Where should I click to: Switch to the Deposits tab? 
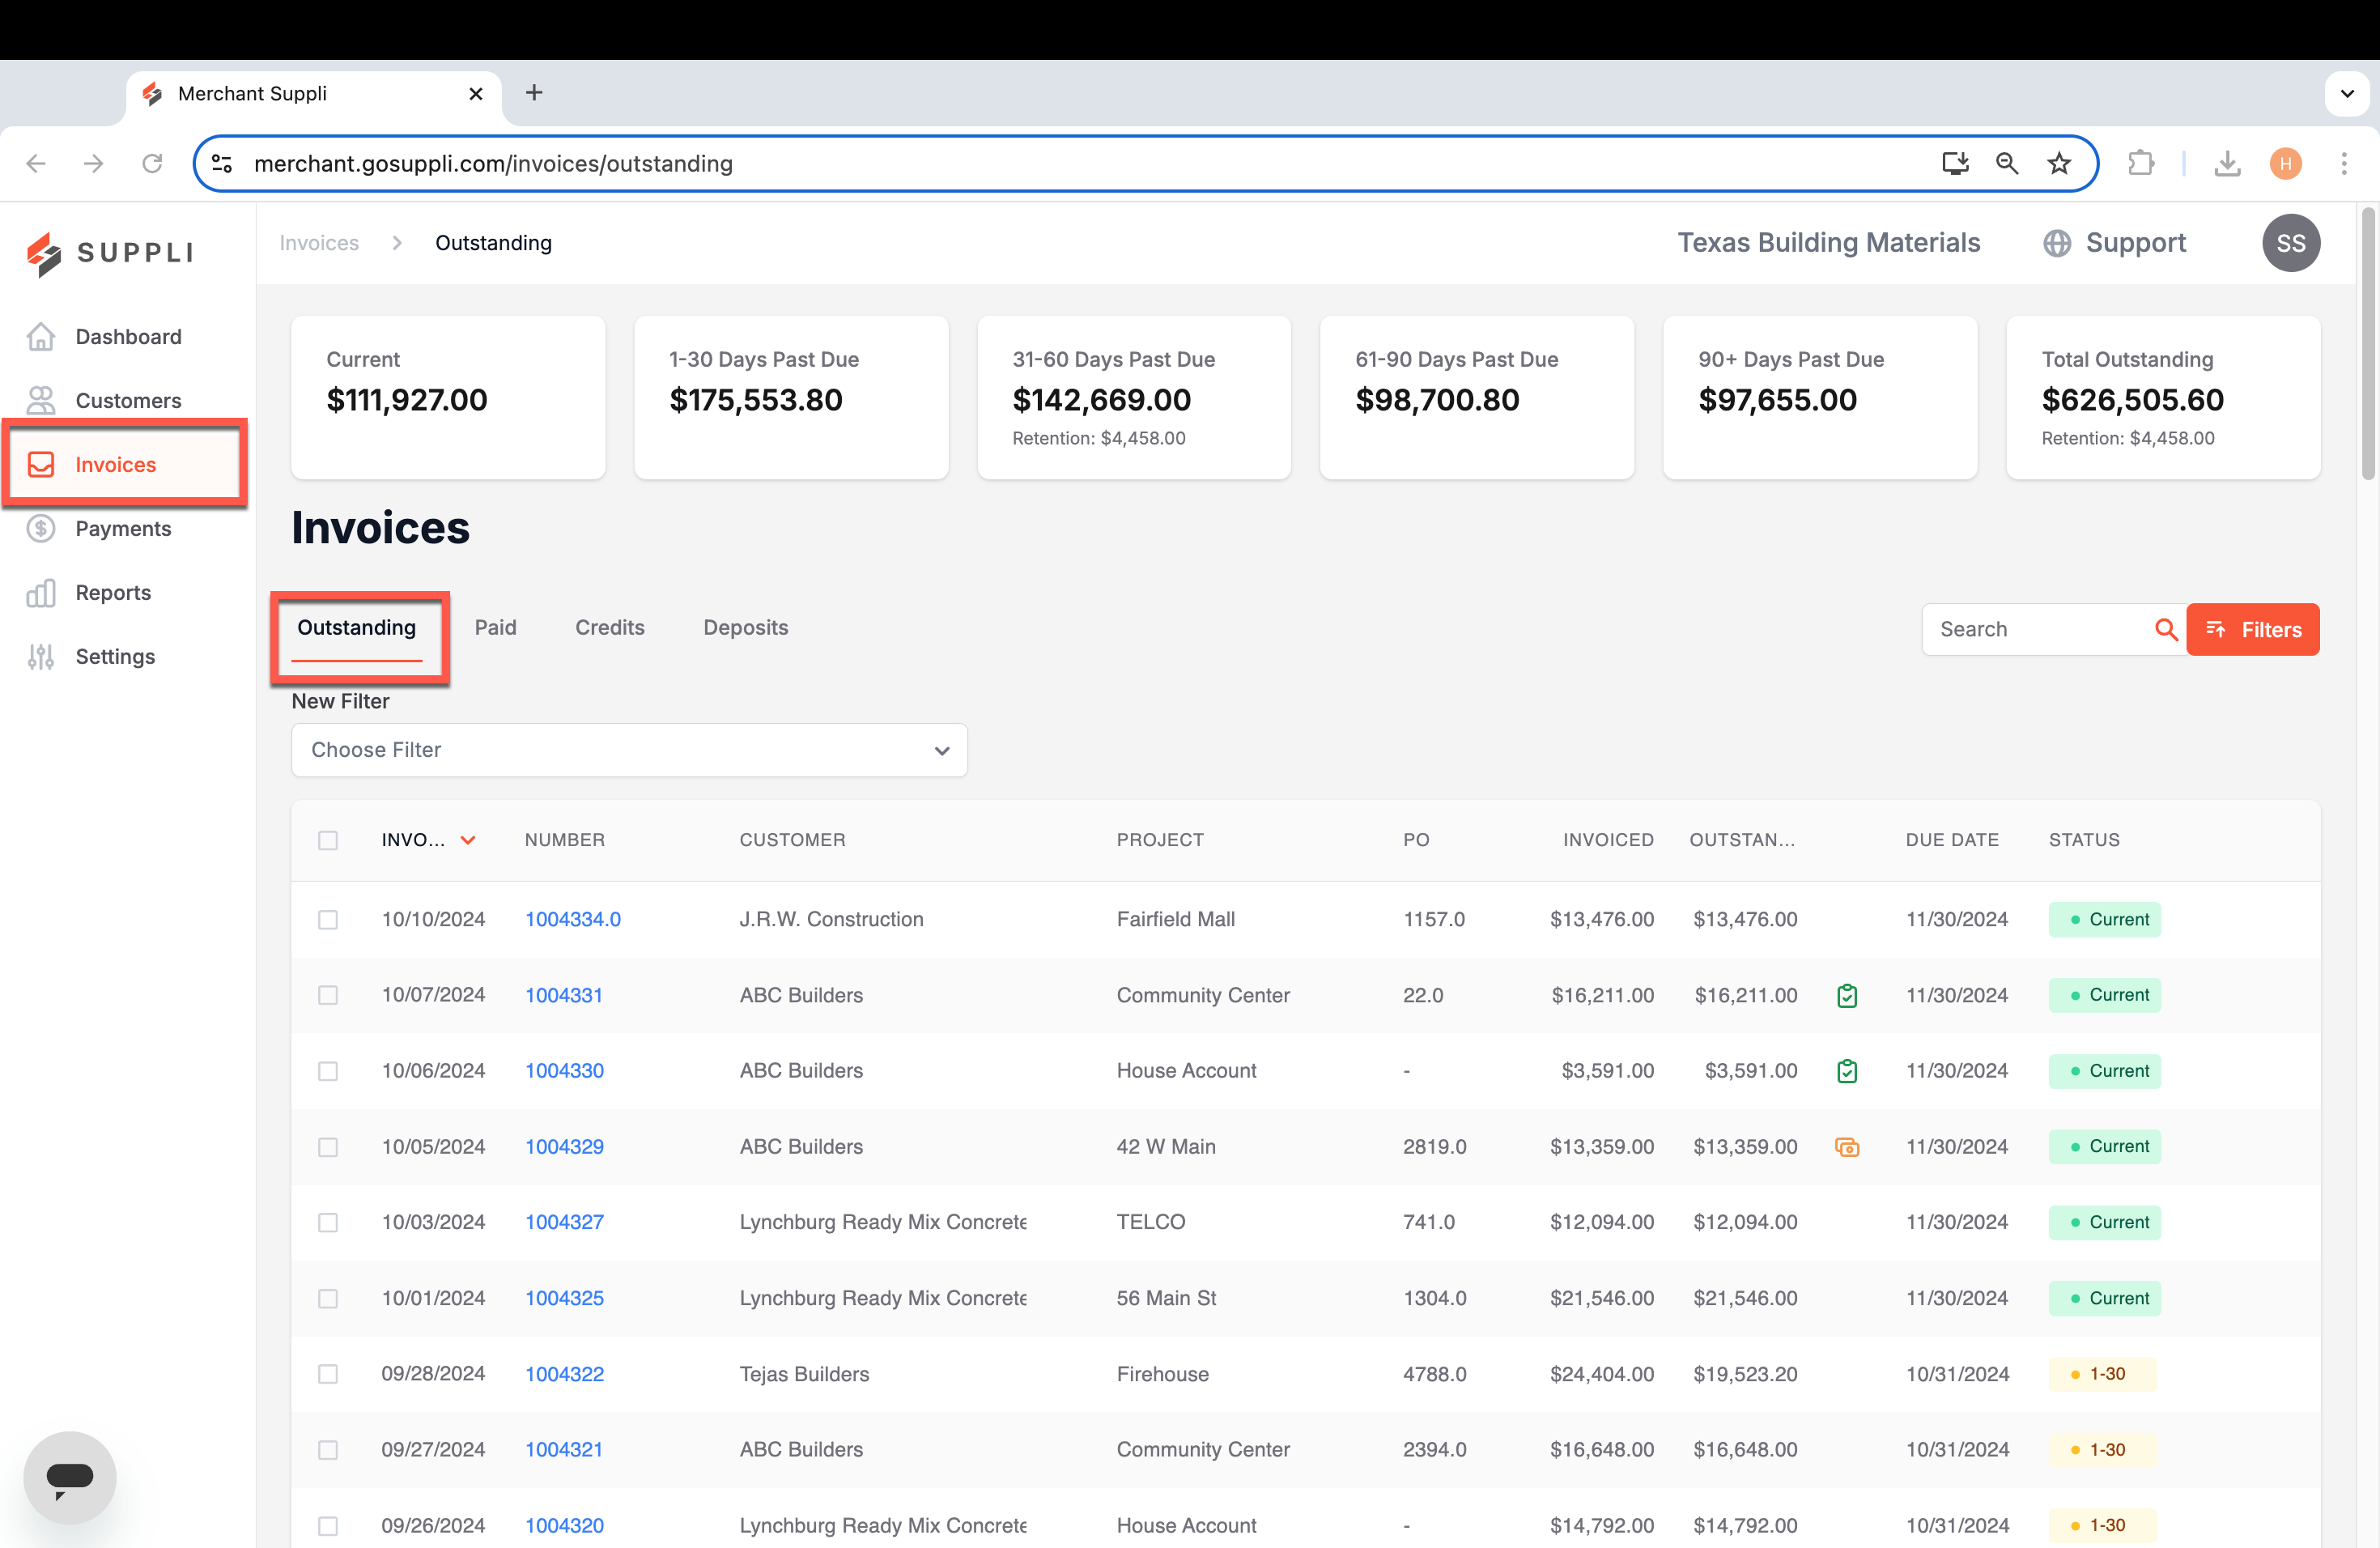[x=745, y=627]
